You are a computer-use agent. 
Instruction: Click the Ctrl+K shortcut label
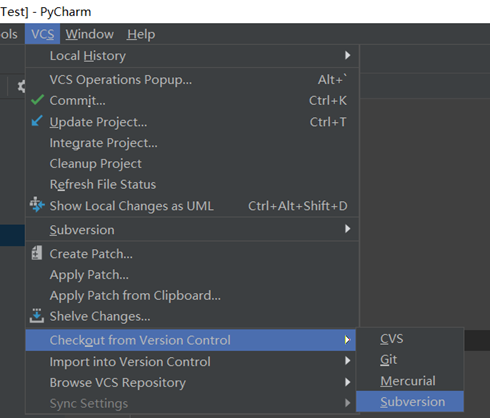tap(328, 101)
